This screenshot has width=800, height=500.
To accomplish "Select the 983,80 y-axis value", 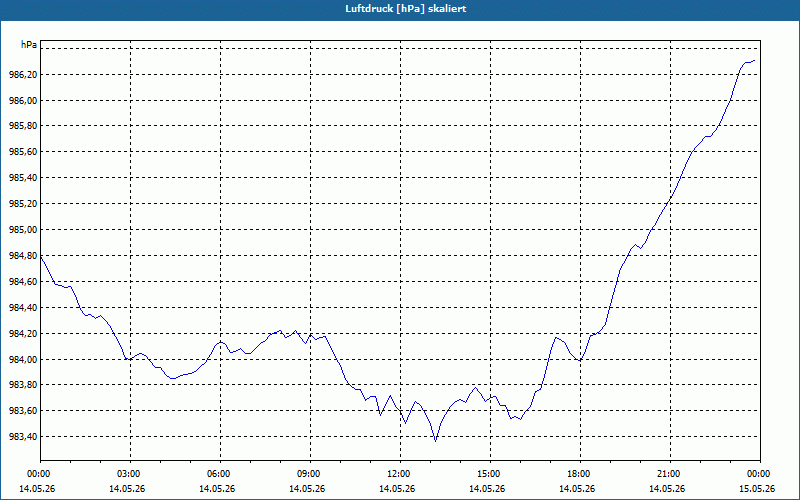I will [23, 385].
